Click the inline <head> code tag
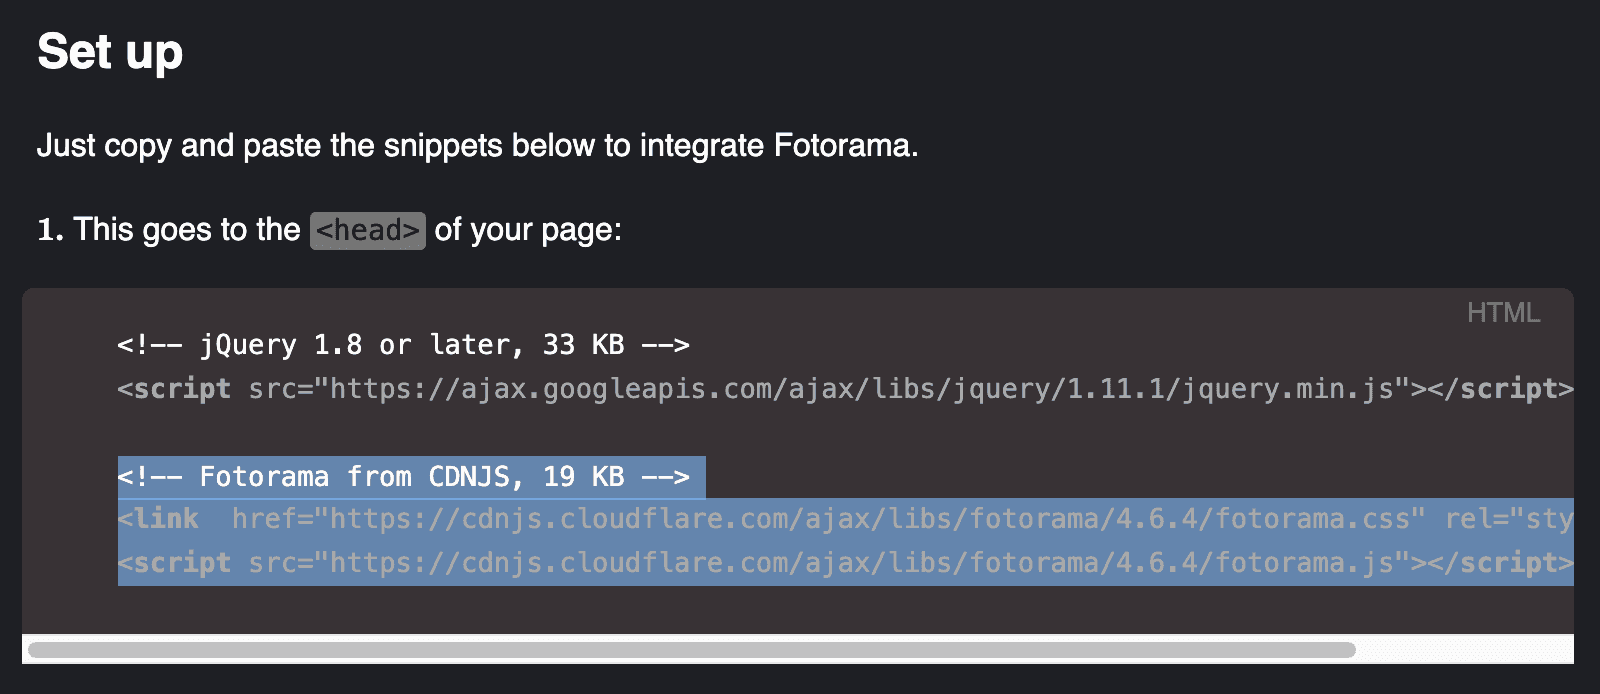1600x694 pixels. [368, 230]
